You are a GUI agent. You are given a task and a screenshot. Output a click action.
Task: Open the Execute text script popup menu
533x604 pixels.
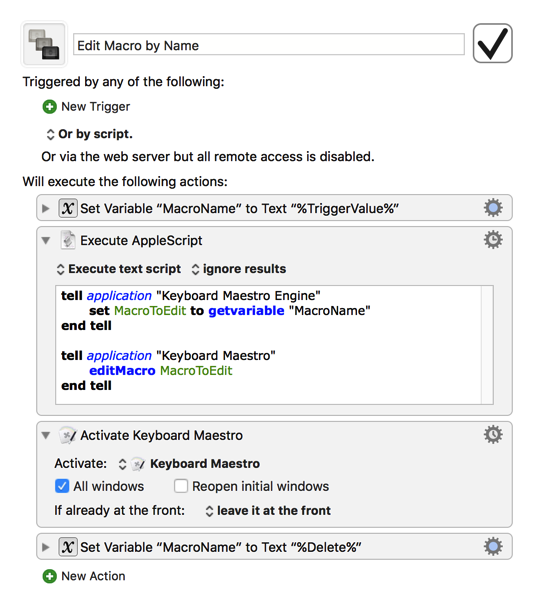[119, 269]
